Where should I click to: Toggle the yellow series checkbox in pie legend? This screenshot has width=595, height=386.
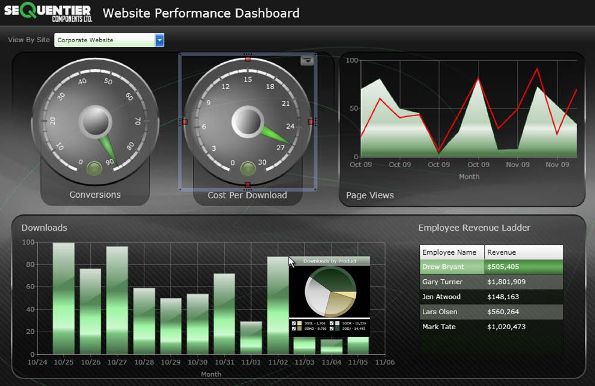pyautogui.click(x=294, y=323)
